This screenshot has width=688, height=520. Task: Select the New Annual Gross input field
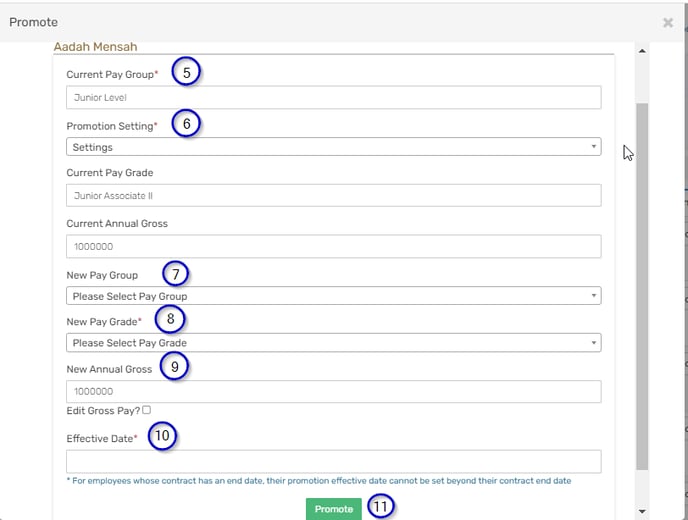pos(333,392)
